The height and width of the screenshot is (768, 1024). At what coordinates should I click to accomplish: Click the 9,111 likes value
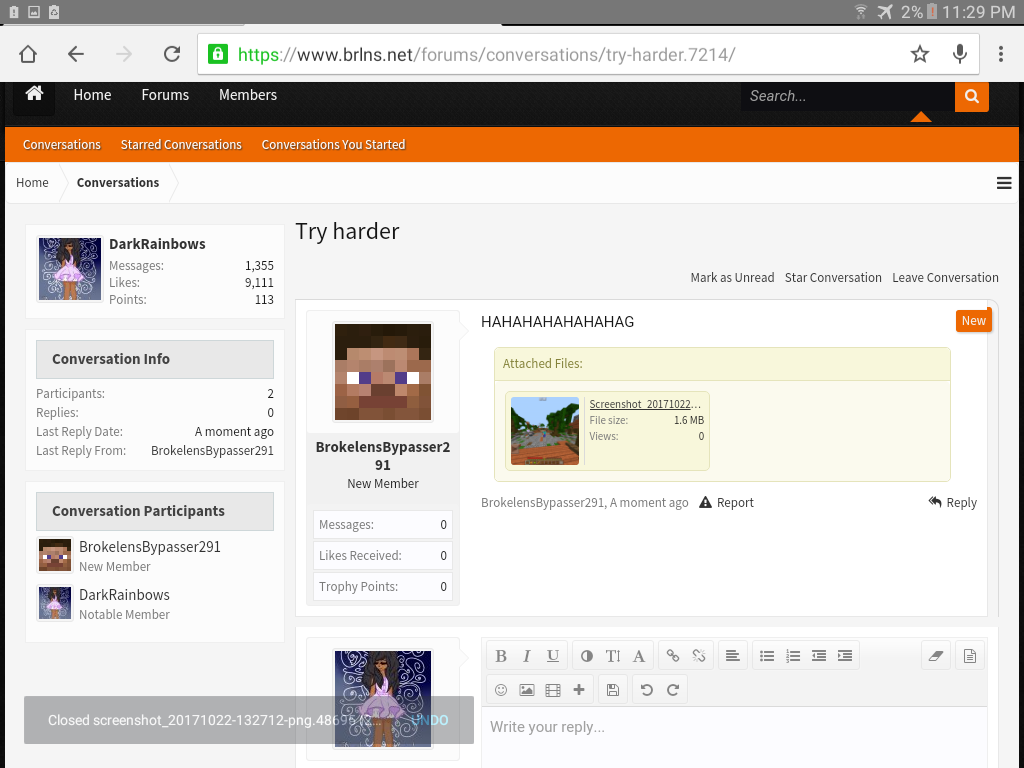tap(259, 282)
